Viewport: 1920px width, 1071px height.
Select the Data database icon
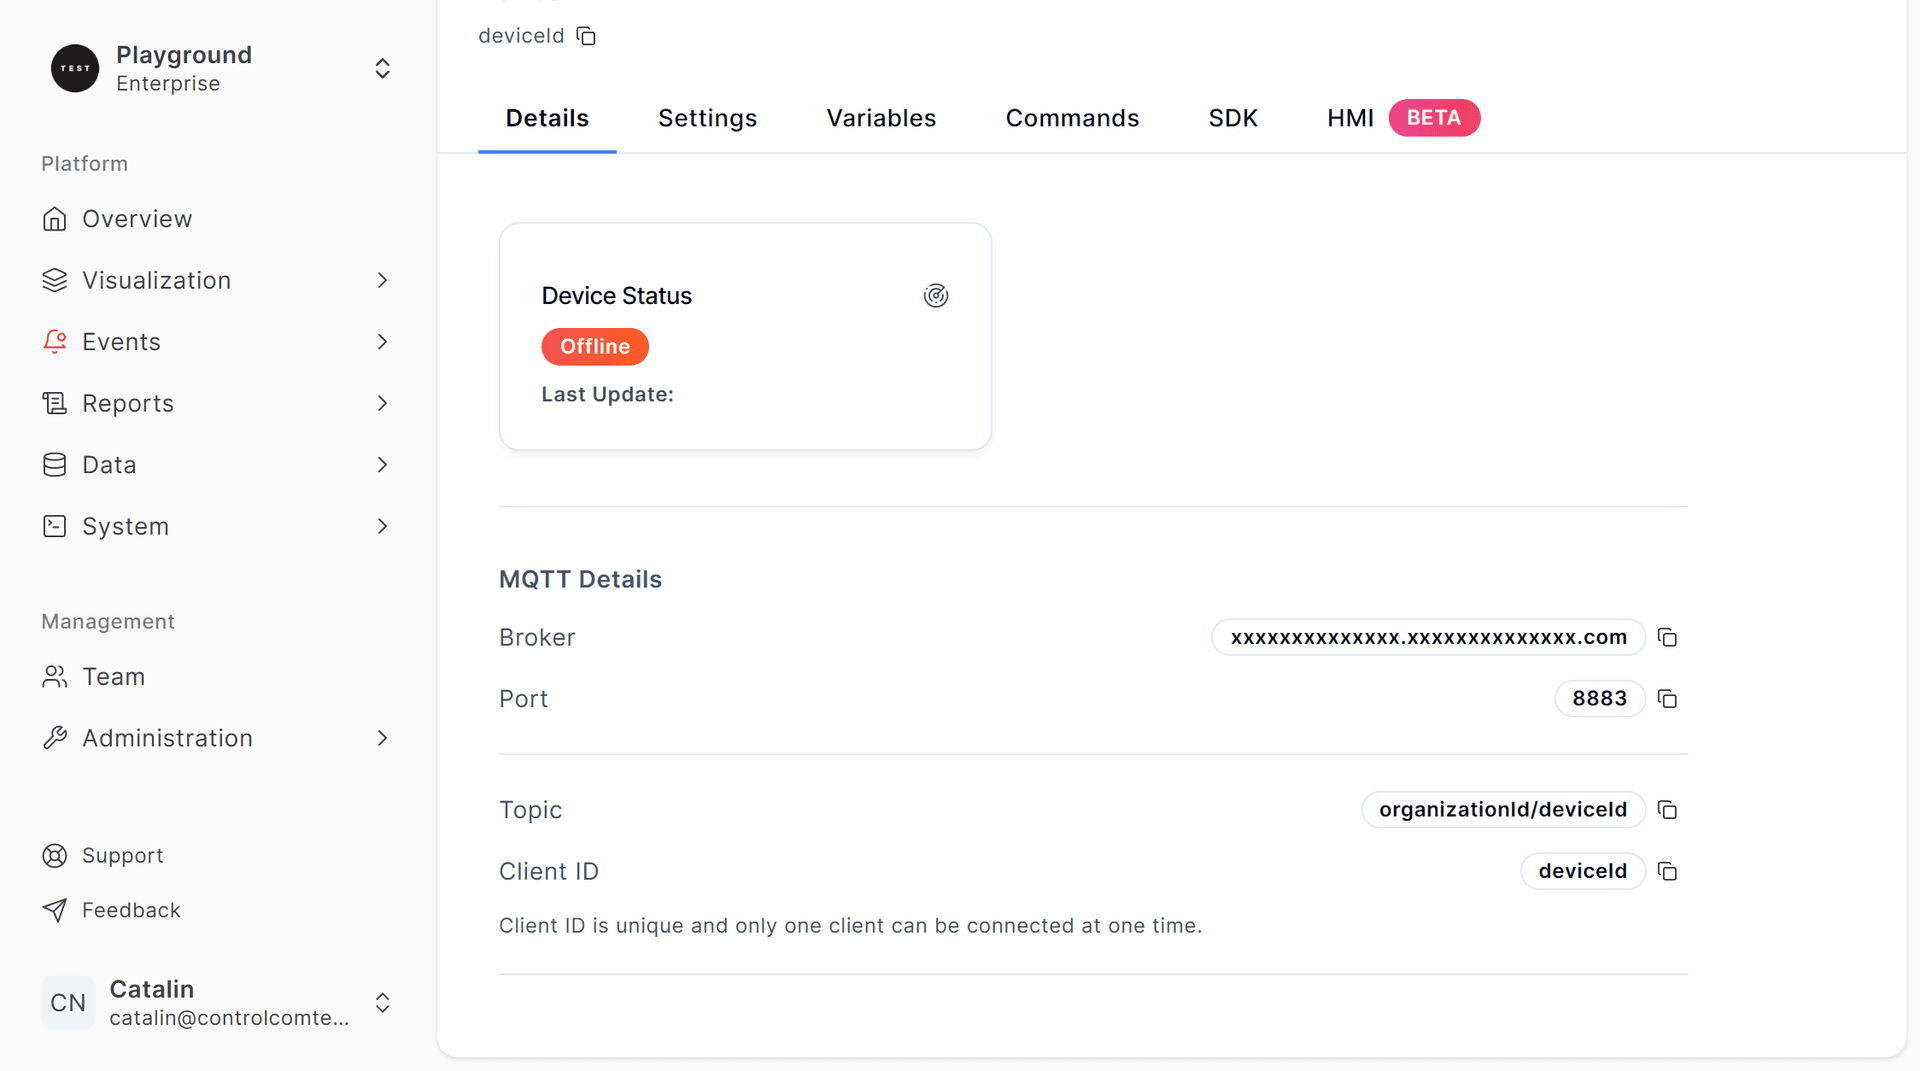coord(55,464)
